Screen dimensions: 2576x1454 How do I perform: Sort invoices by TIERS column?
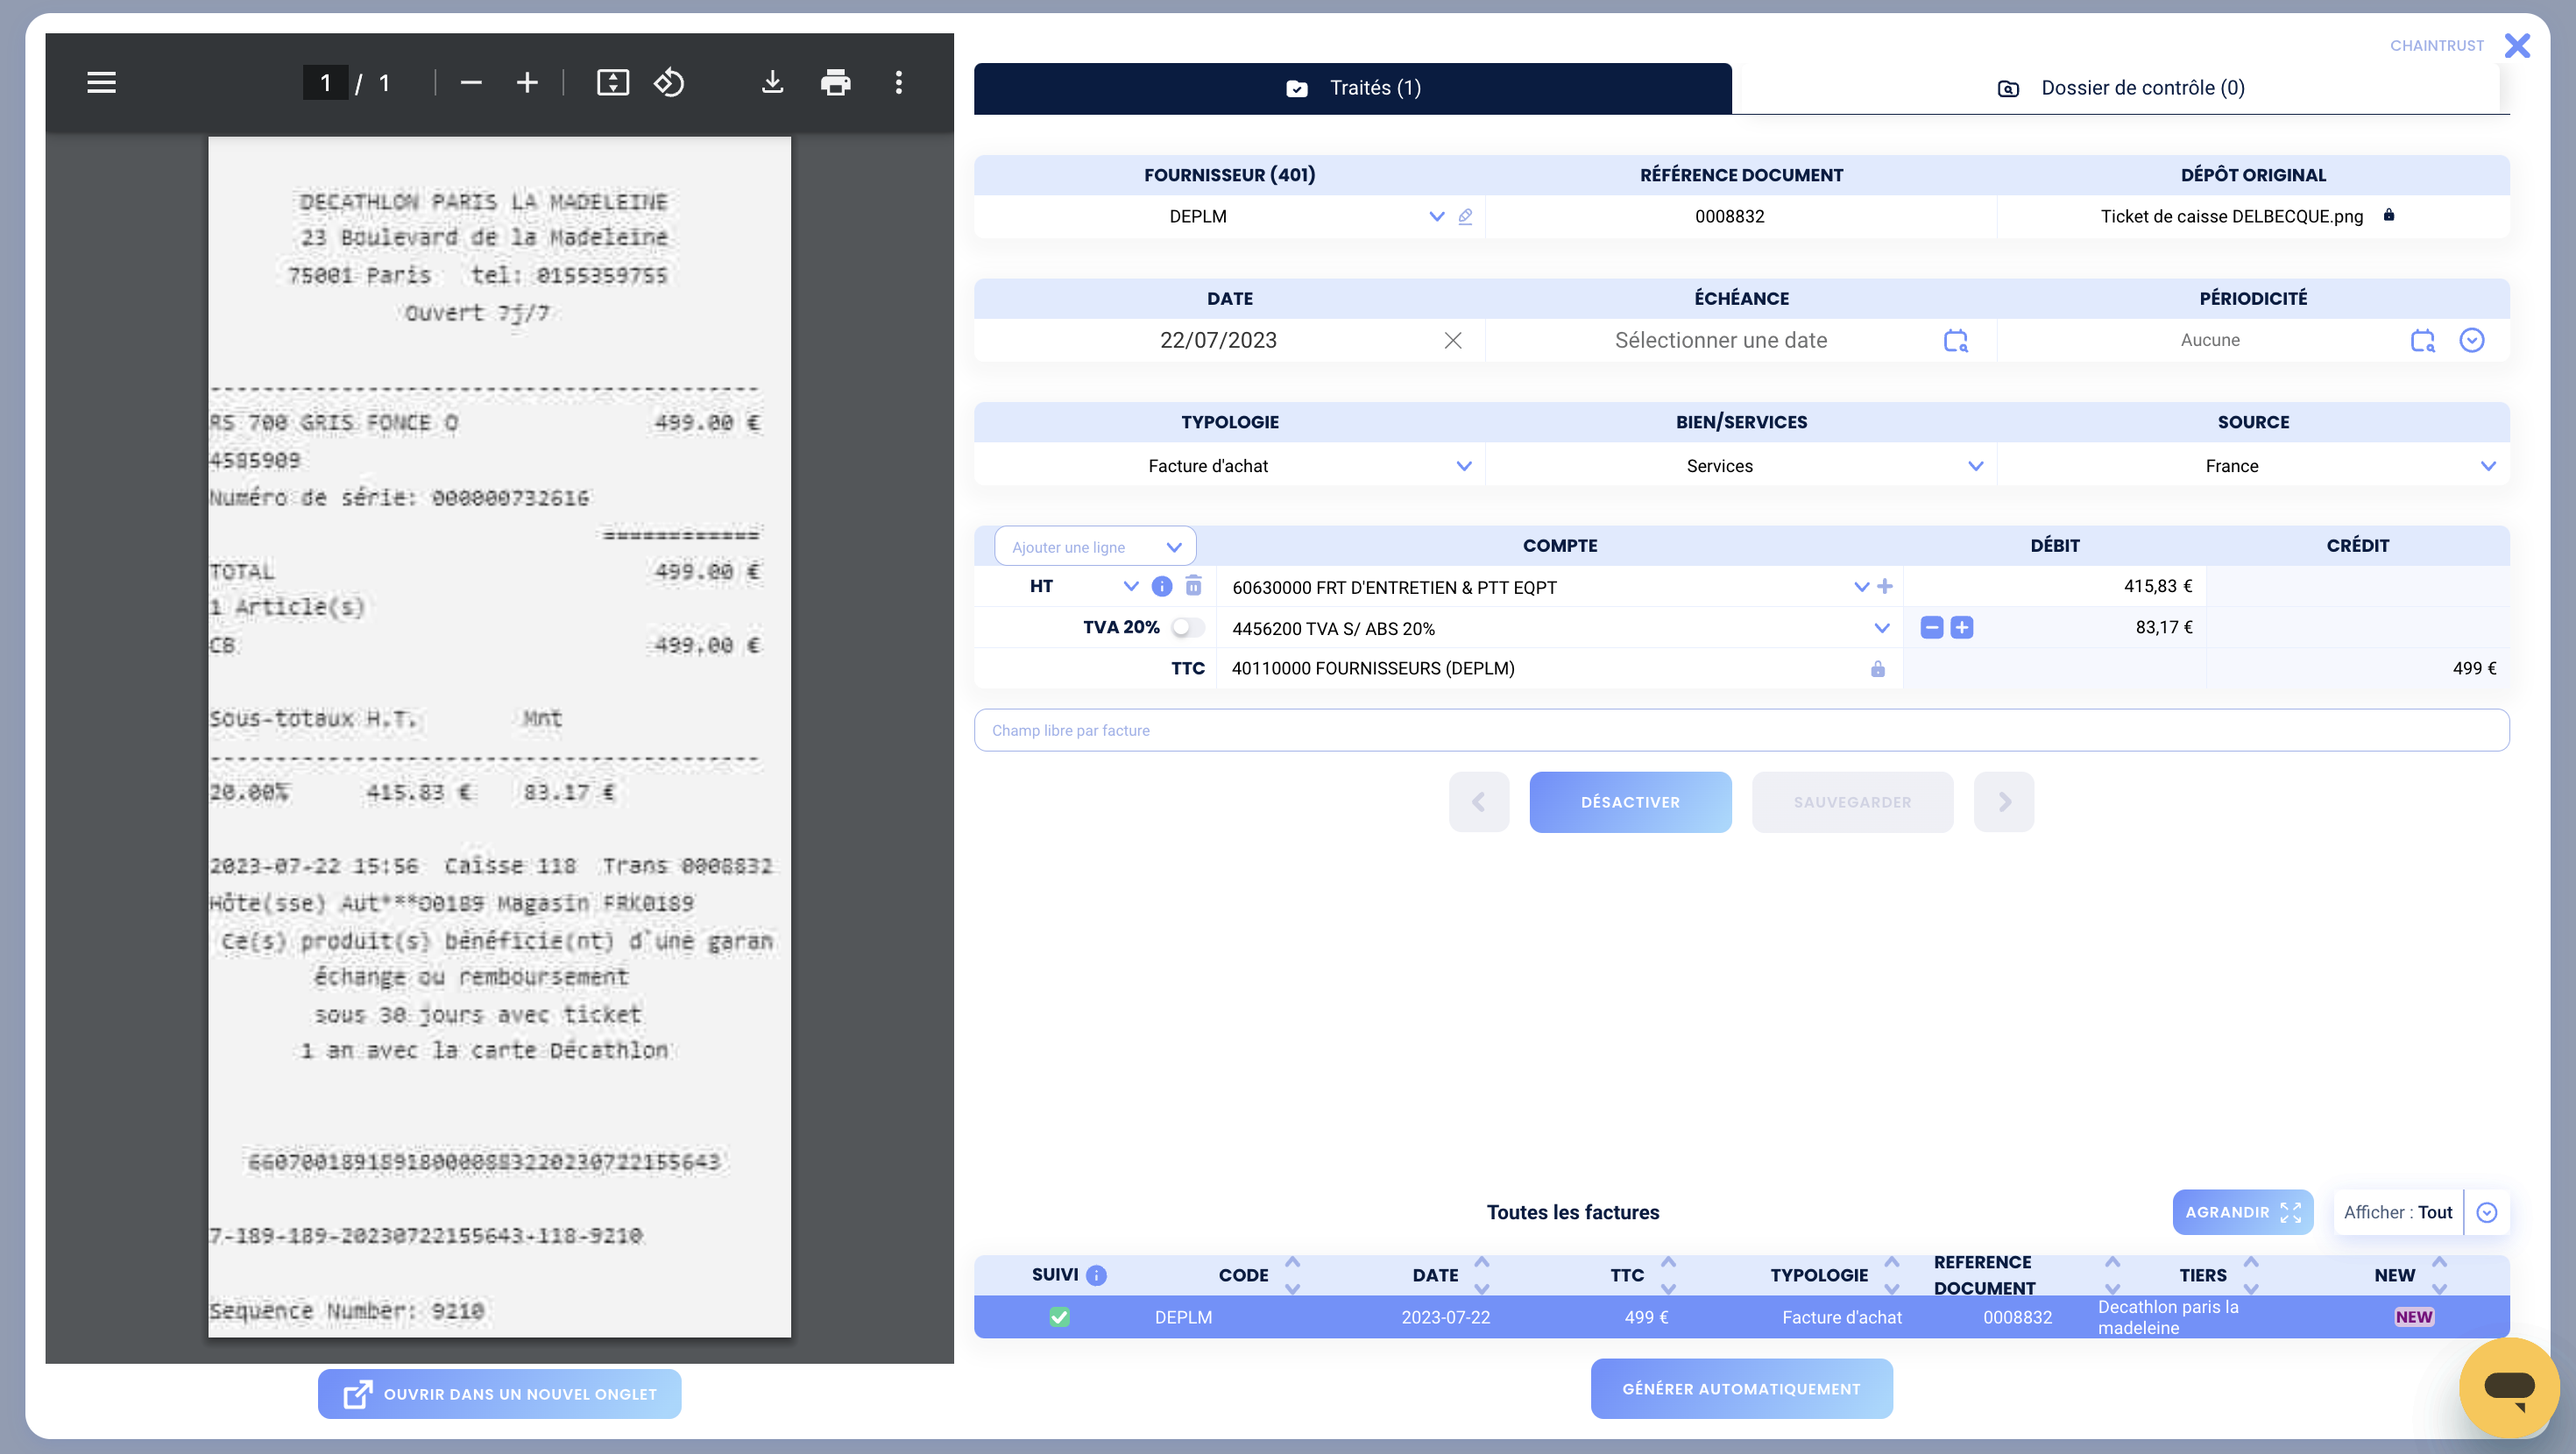(x=2251, y=1275)
